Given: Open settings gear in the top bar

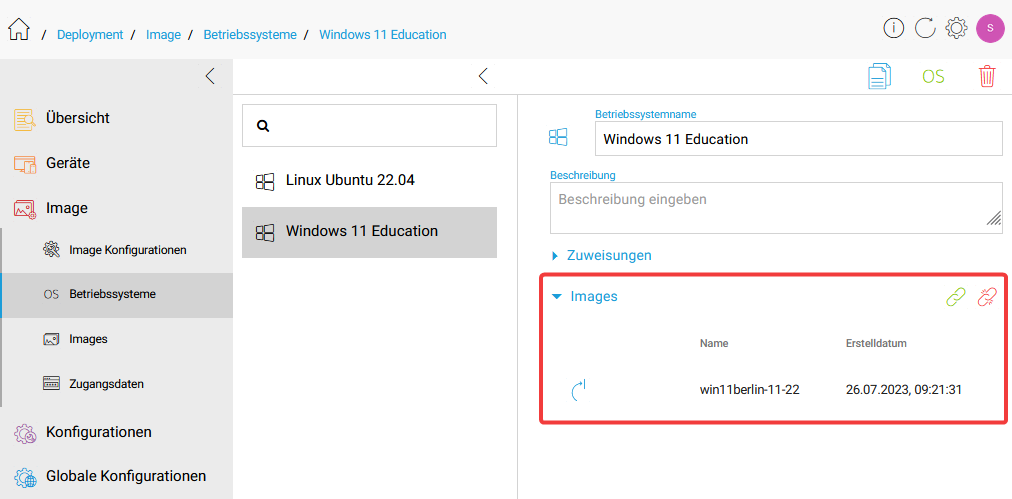Looking at the screenshot, I should coord(956,28).
